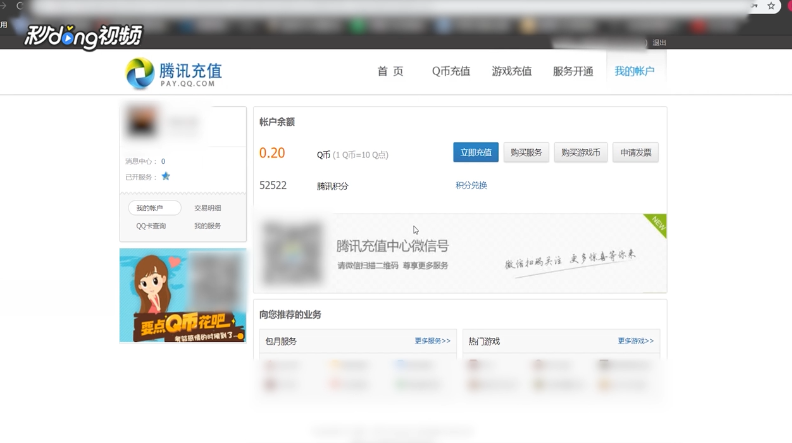Image resolution: width=792 pixels, height=443 pixels.
Task: Click 申请发票 button
Action: pos(635,152)
